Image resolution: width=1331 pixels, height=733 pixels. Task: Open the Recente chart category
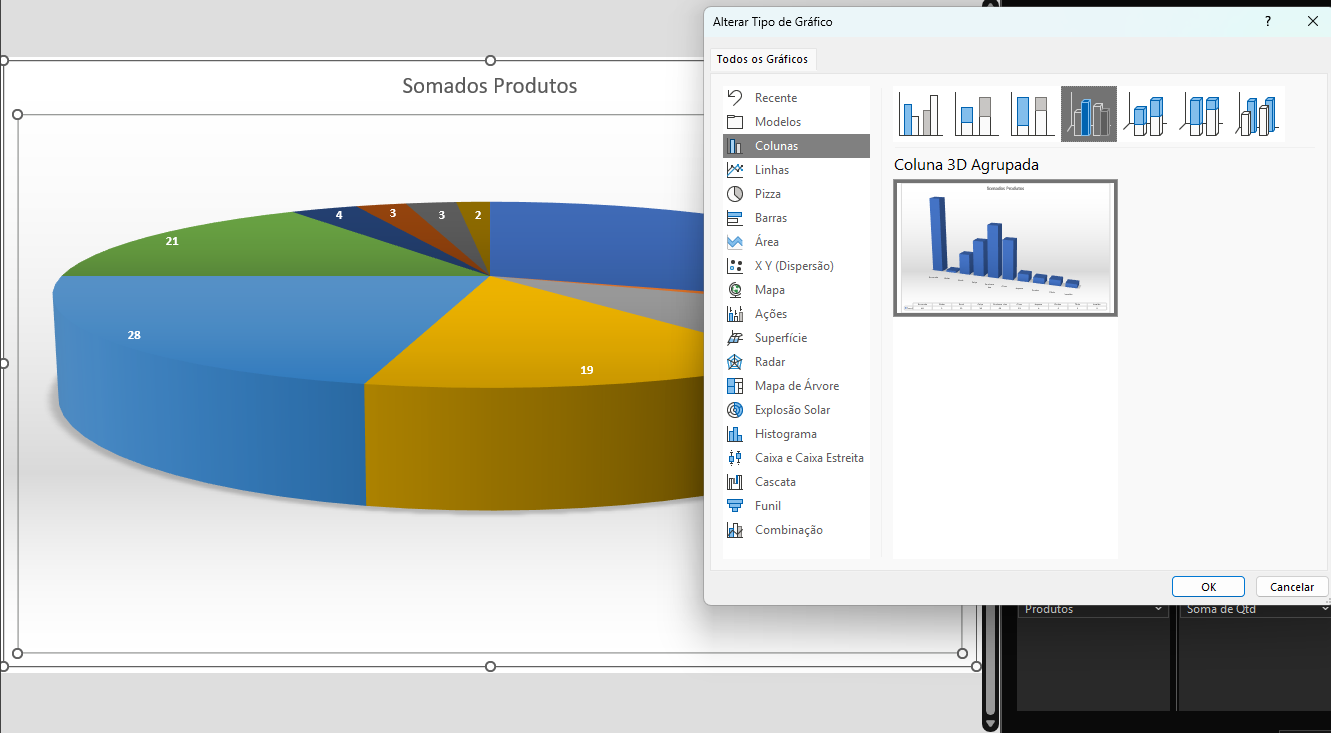796,98
